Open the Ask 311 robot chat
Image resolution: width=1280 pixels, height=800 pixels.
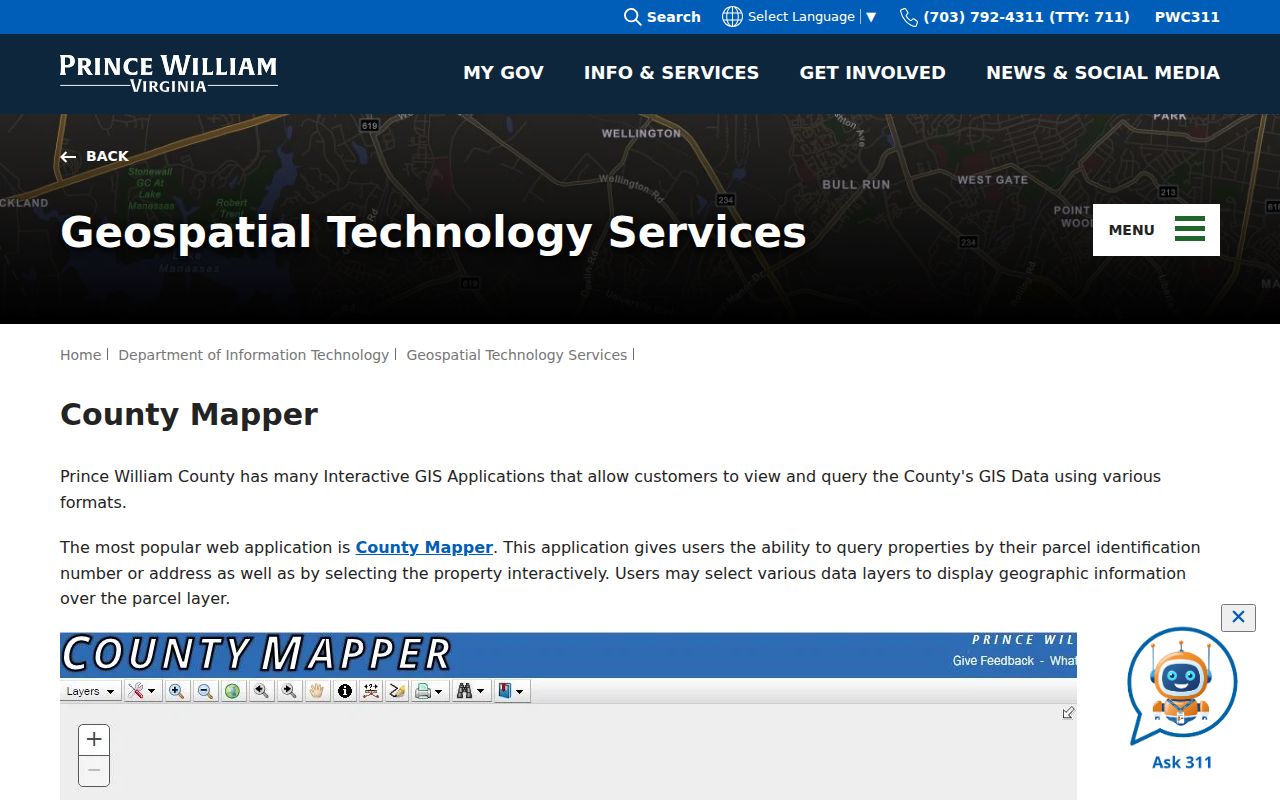click(x=1182, y=699)
